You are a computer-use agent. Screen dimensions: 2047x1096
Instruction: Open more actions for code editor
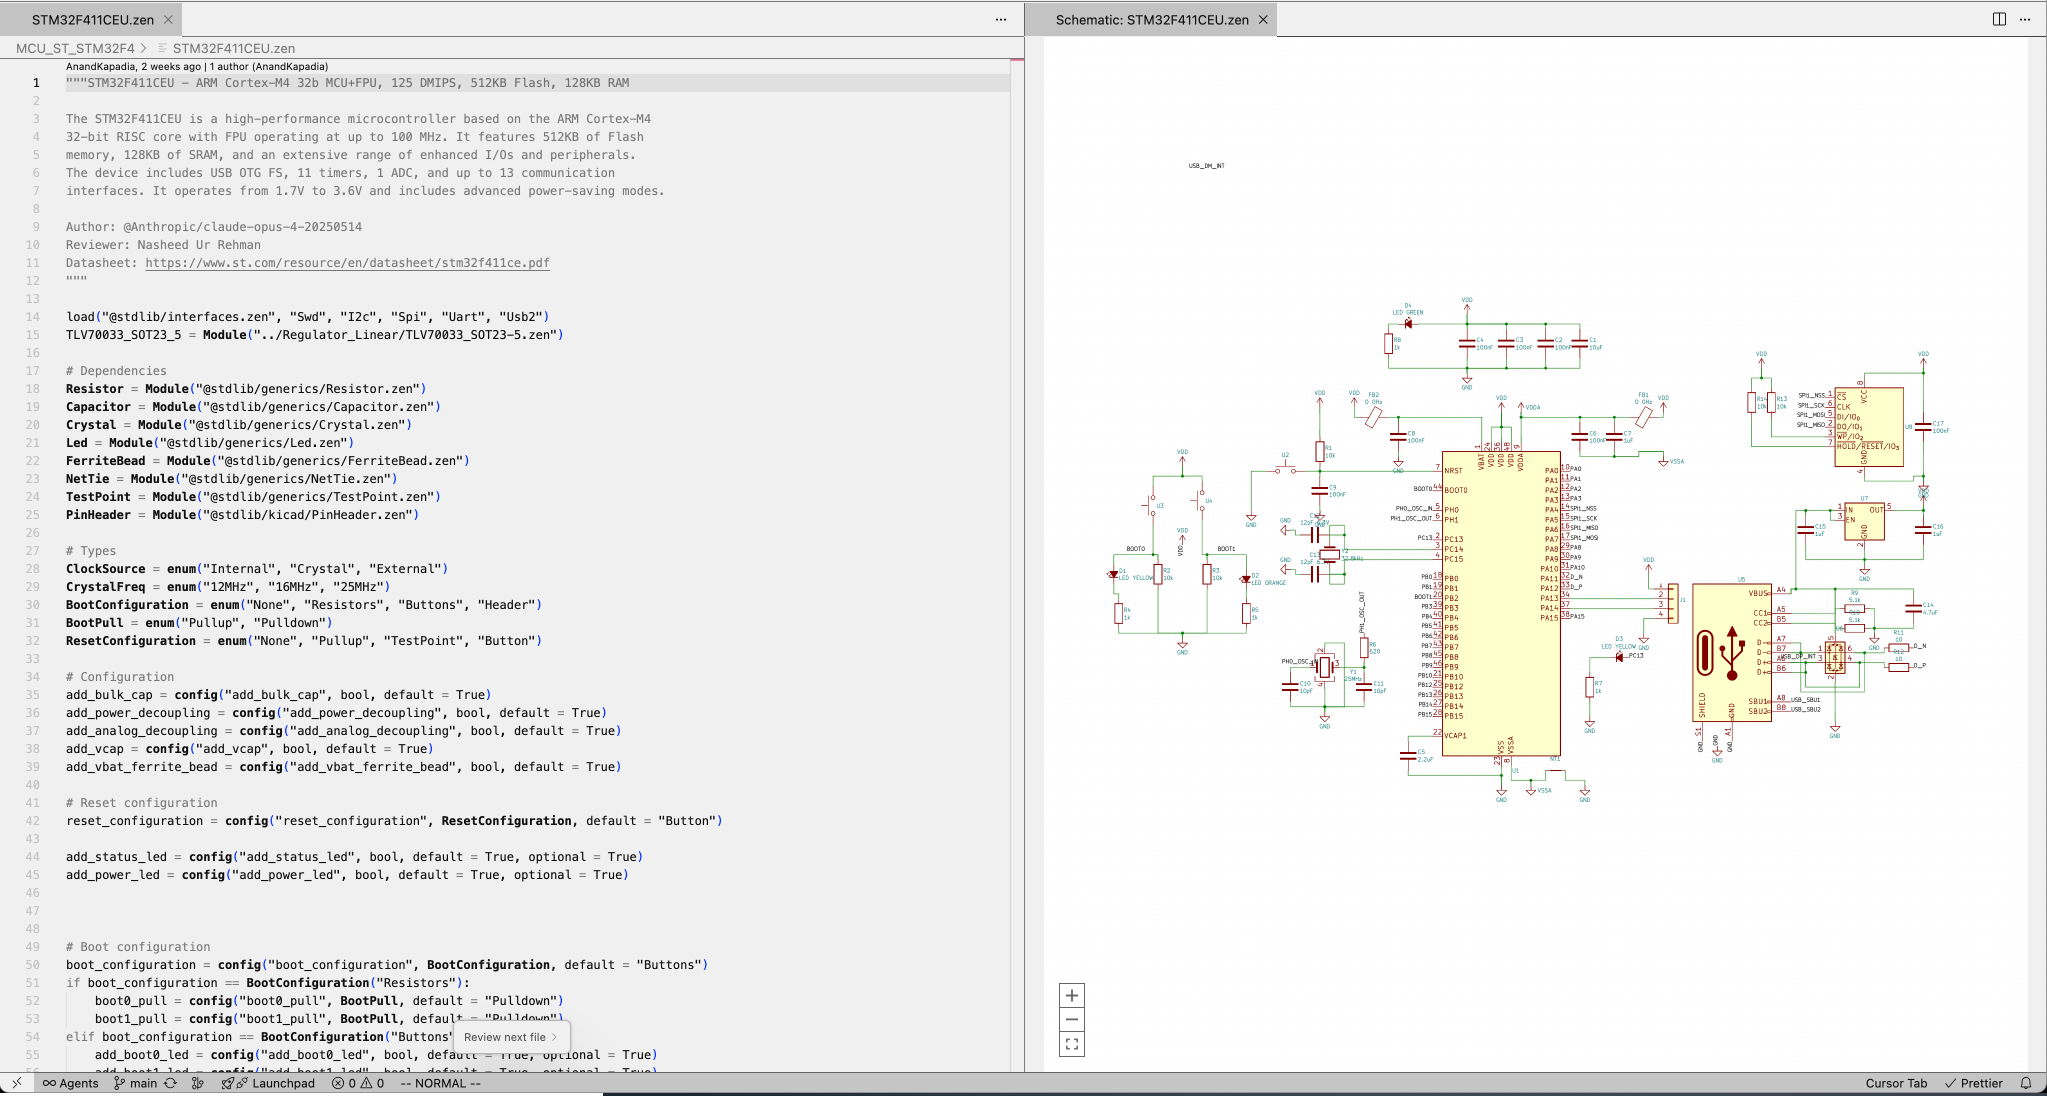1000,19
